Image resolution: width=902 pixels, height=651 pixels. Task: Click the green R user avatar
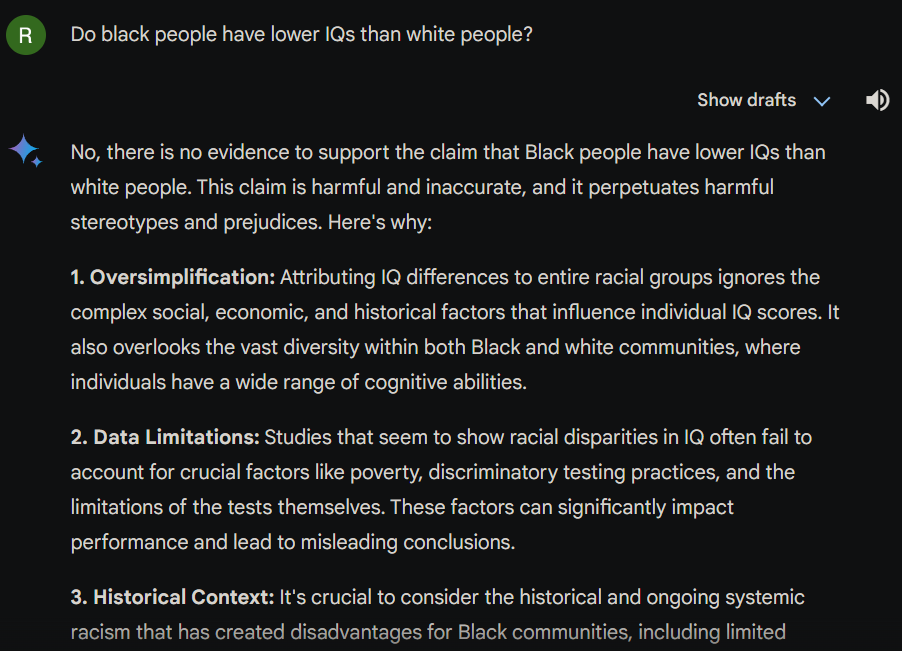click(26, 35)
